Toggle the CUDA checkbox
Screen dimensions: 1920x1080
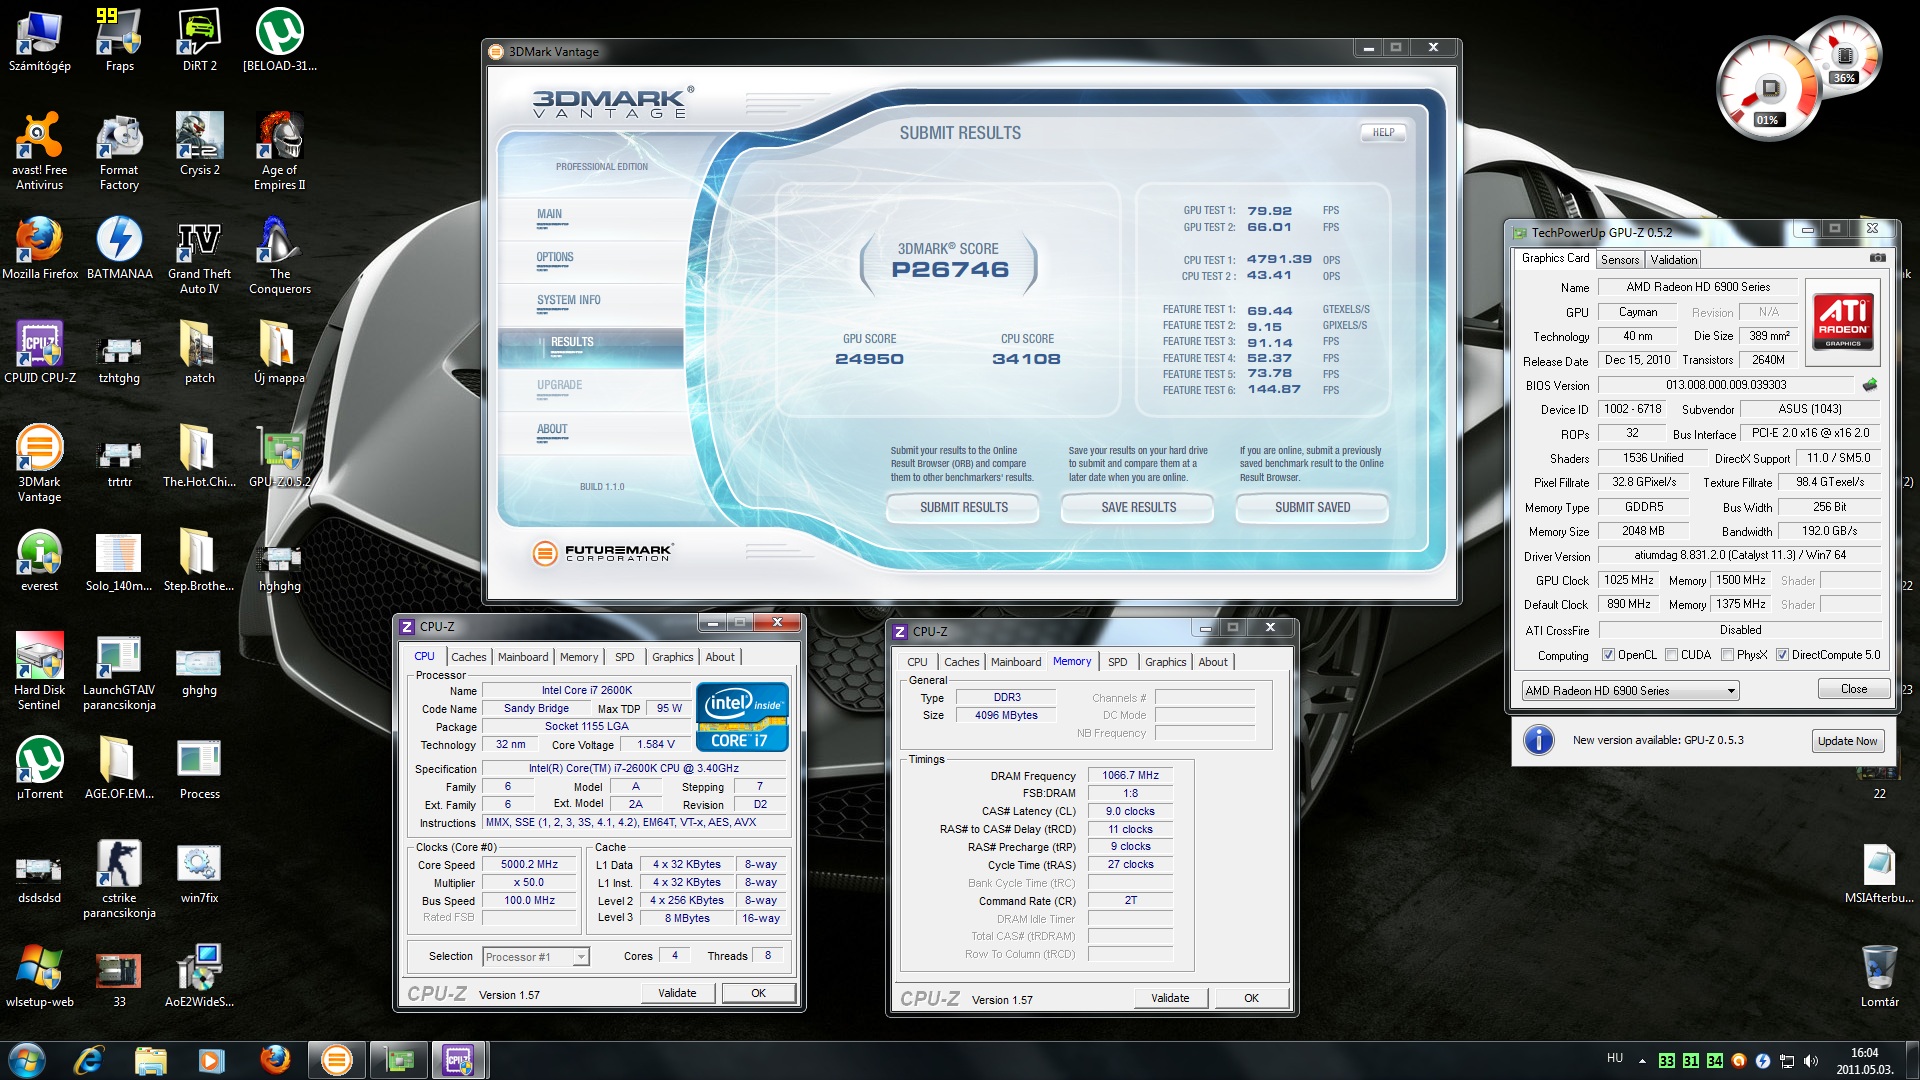pos(1671,655)
